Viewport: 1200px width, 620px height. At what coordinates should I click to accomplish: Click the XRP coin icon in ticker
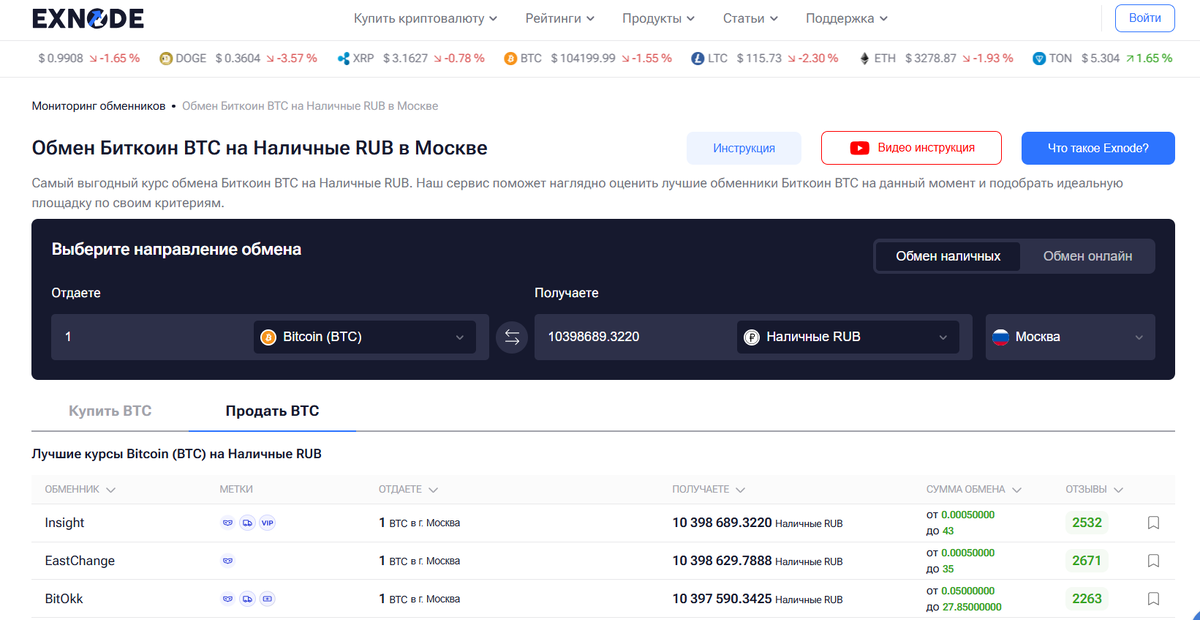point(344,59)
